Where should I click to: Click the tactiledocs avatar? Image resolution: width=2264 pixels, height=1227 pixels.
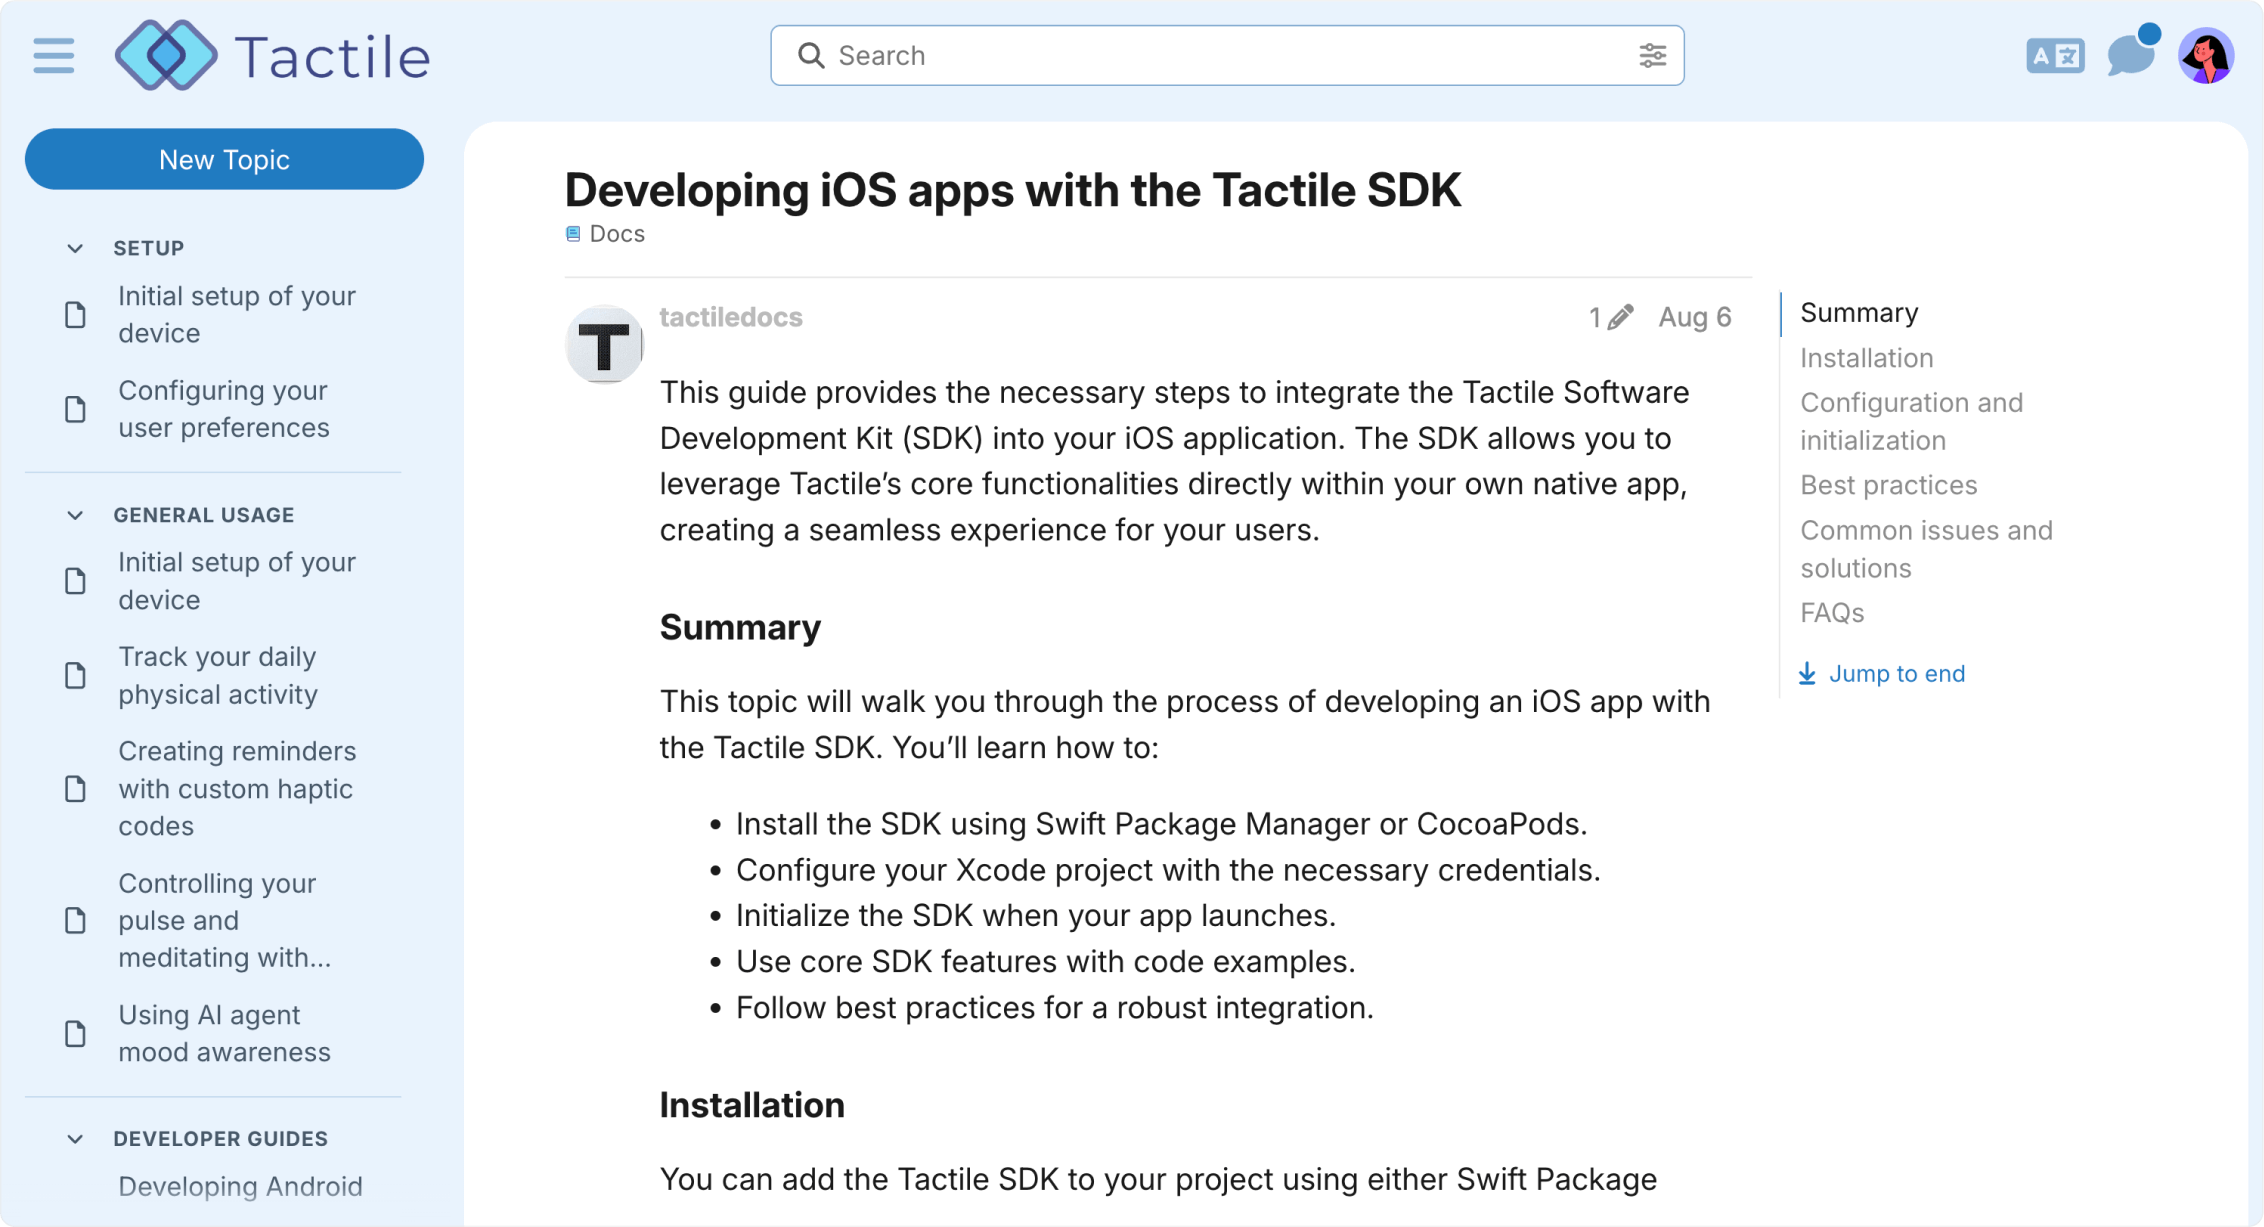[604, 344]
